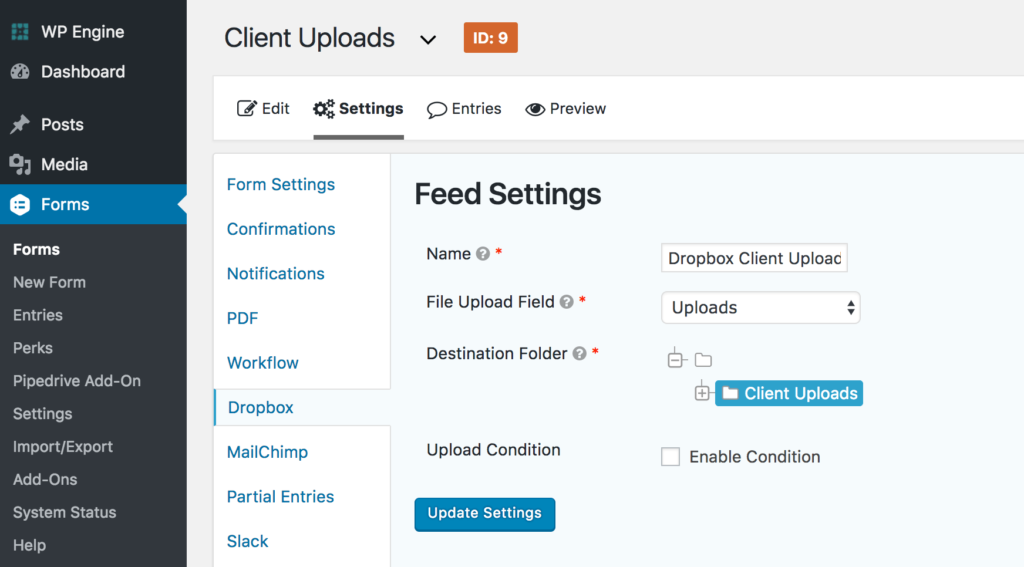Open Notifications settings section
The width and height of the screenshot is (1024, 567).
(276, 274)
